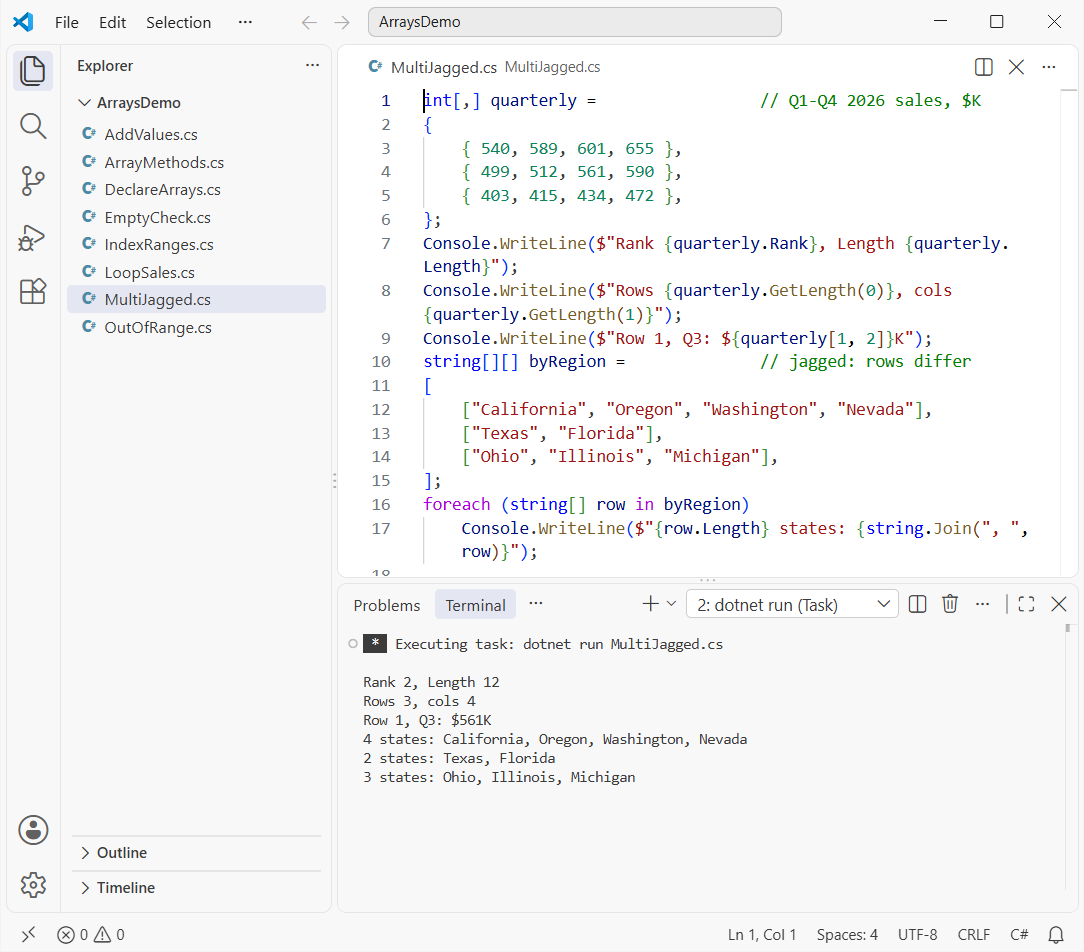Screen dimensions: 1084x952
Task: Click the ArraysDemo command center search box
Action: (574, 22)
